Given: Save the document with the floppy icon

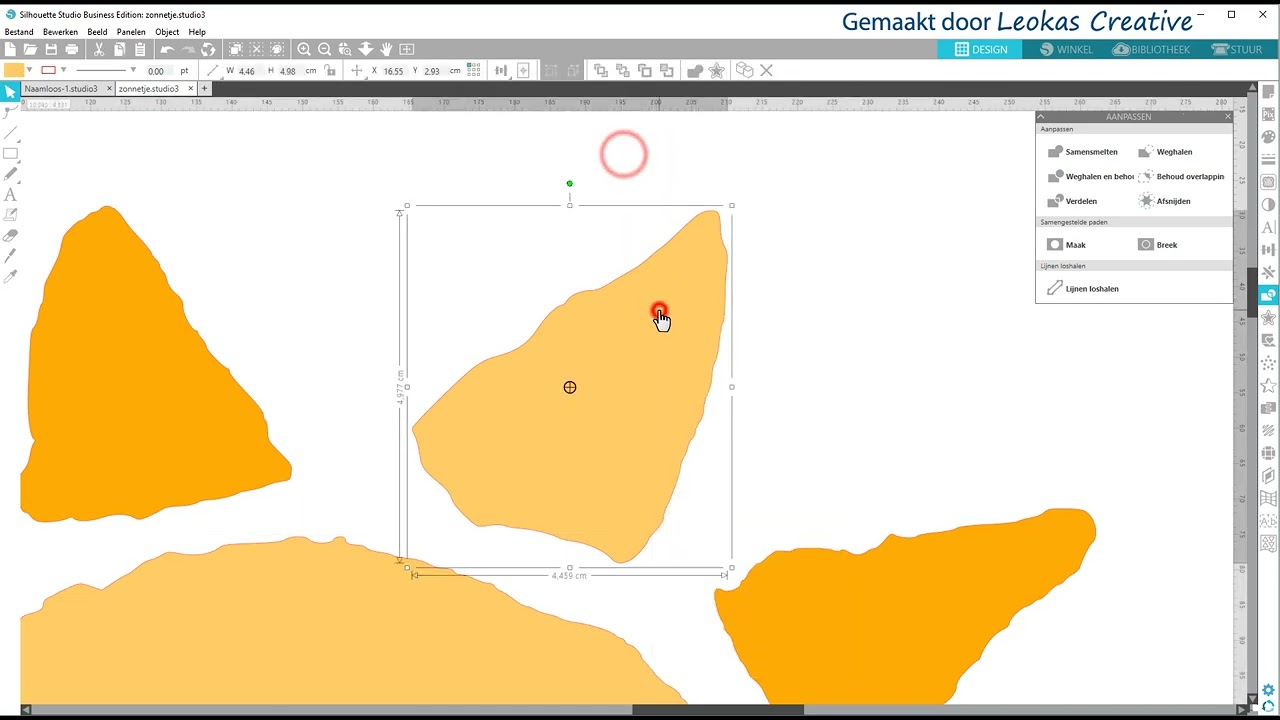Looking at the screenshot, I should click(51, 49).
